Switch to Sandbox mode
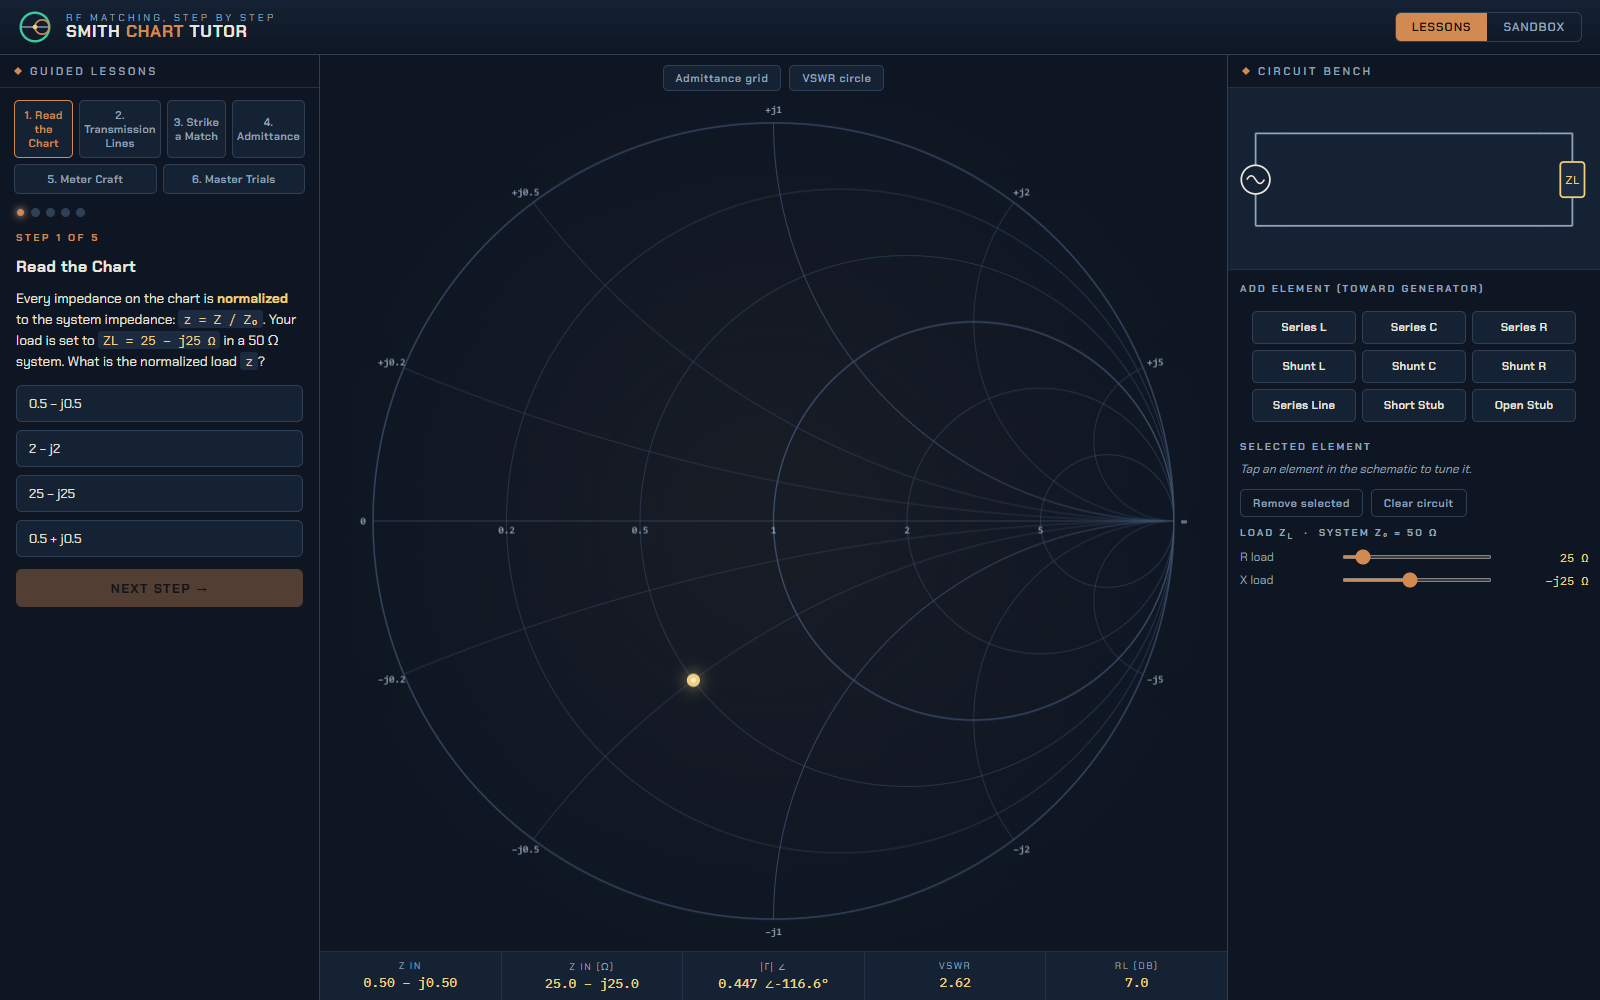This screenshot has width=1600, height=1000. [1534, 27]
